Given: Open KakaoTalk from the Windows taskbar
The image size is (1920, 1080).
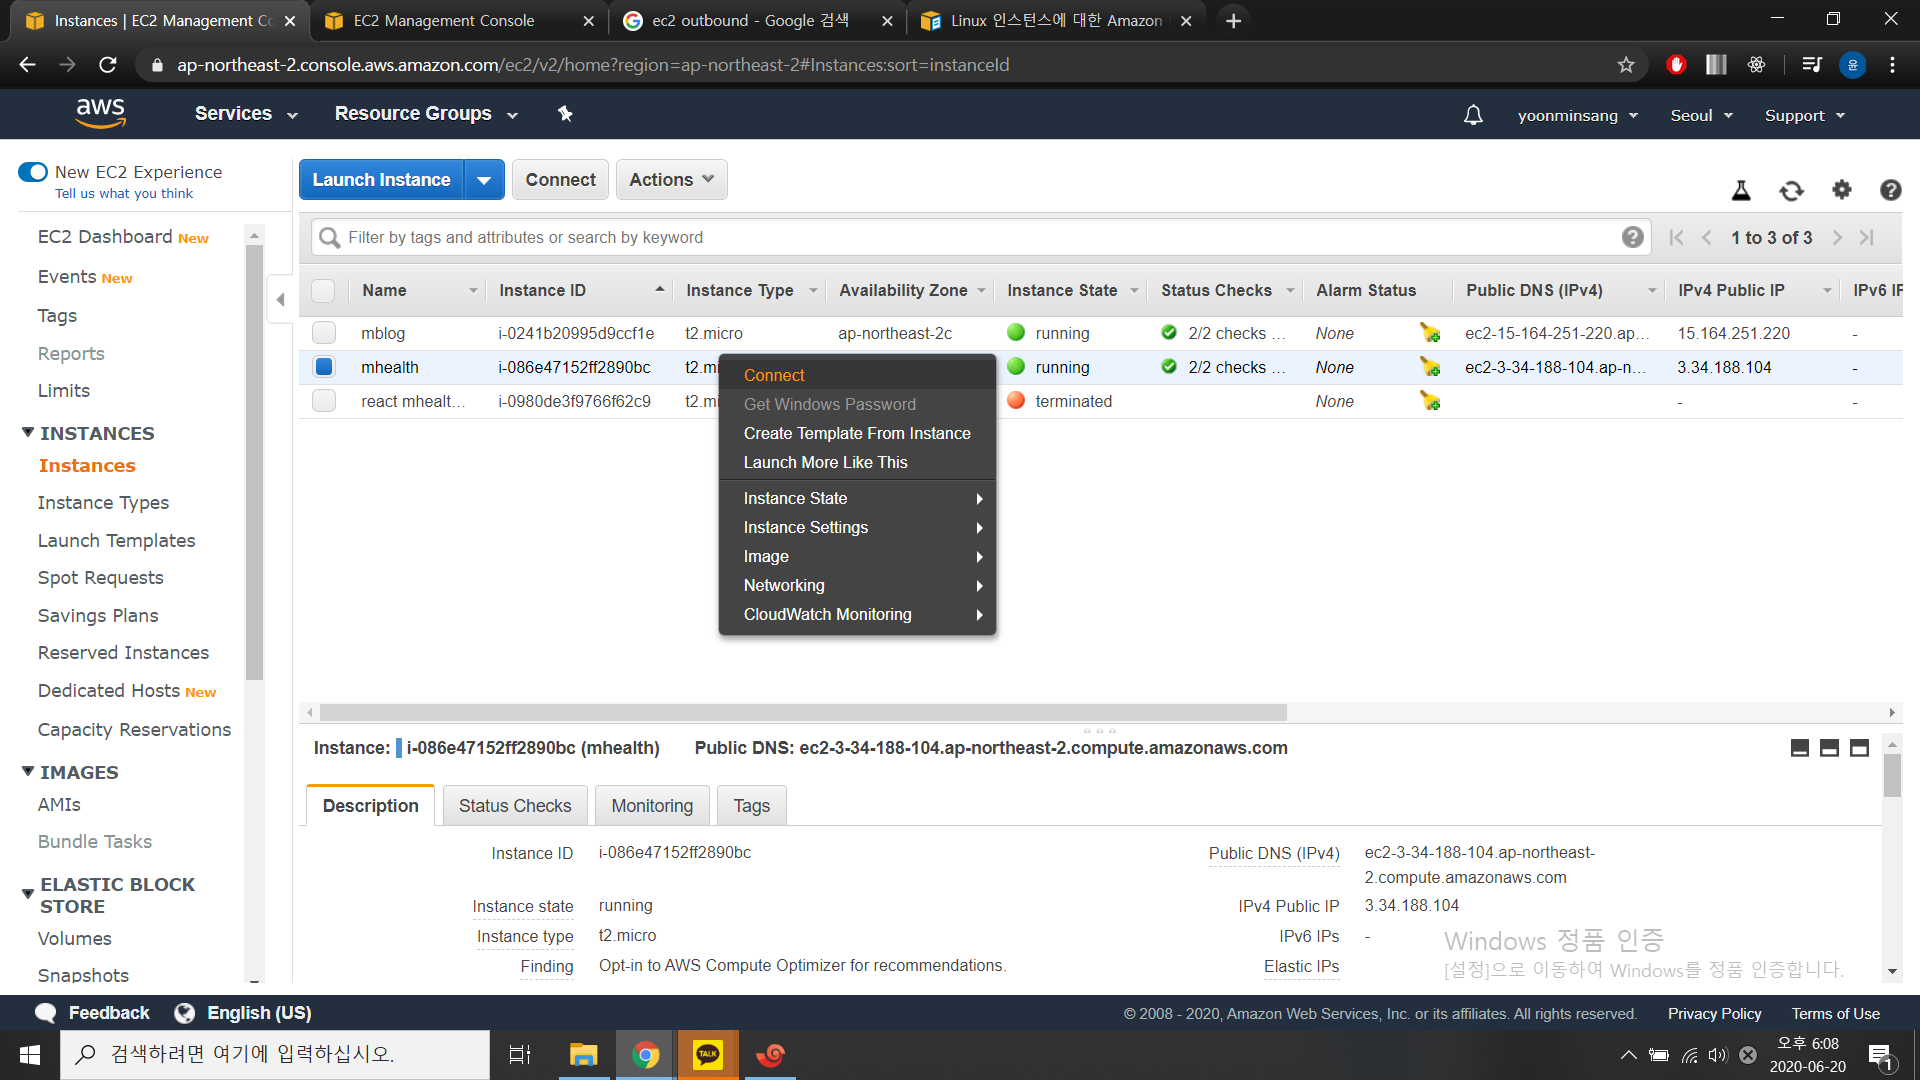Looking at the screenshot, I should click(x=708, y=1054).
